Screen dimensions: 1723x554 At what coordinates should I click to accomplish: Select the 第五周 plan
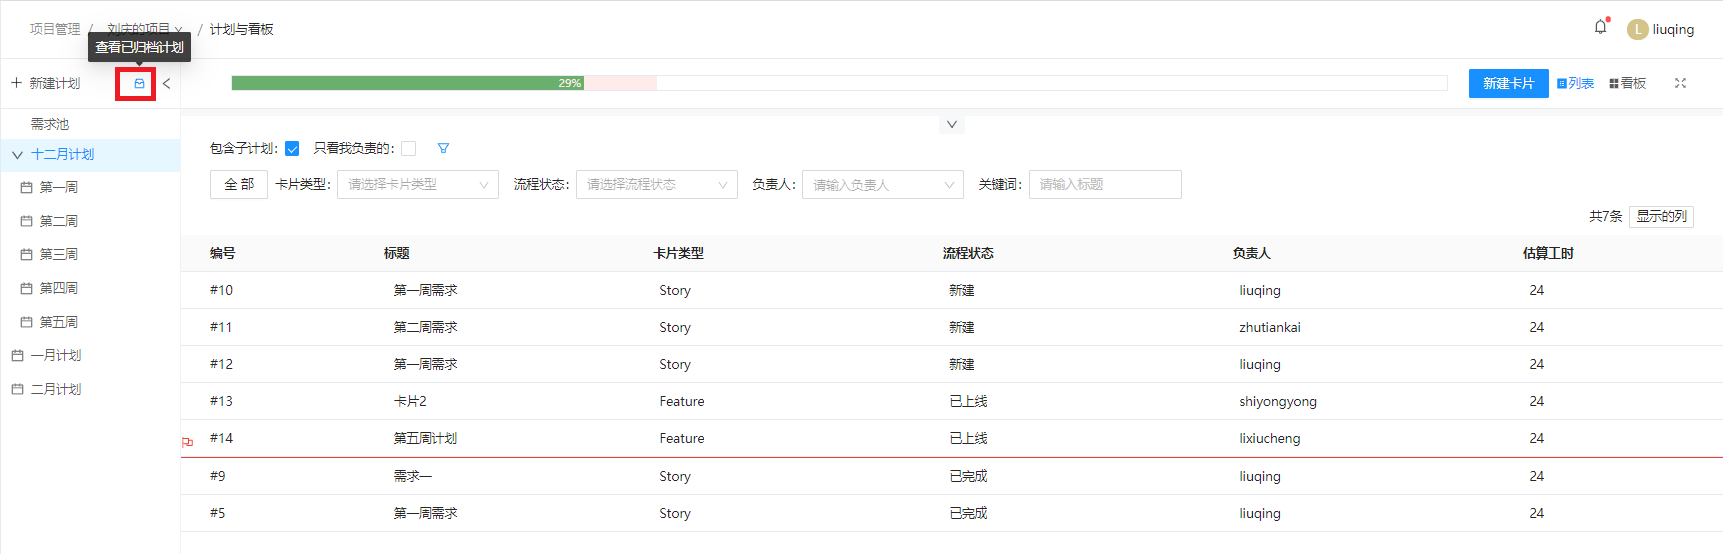(x=58, y=322)
